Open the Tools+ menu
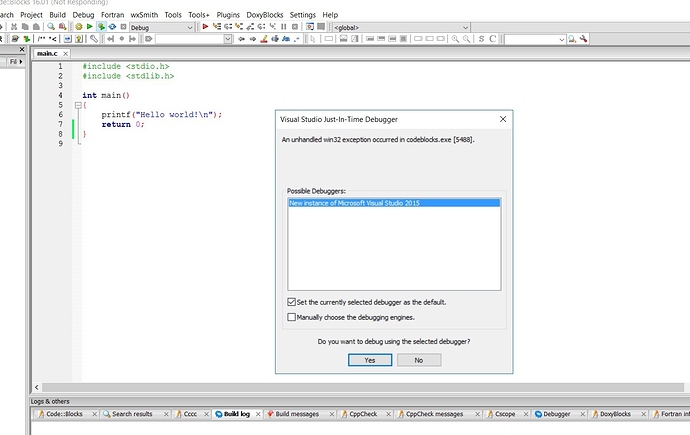The width and height of the screenshot is (690, 435). [198, 15]
